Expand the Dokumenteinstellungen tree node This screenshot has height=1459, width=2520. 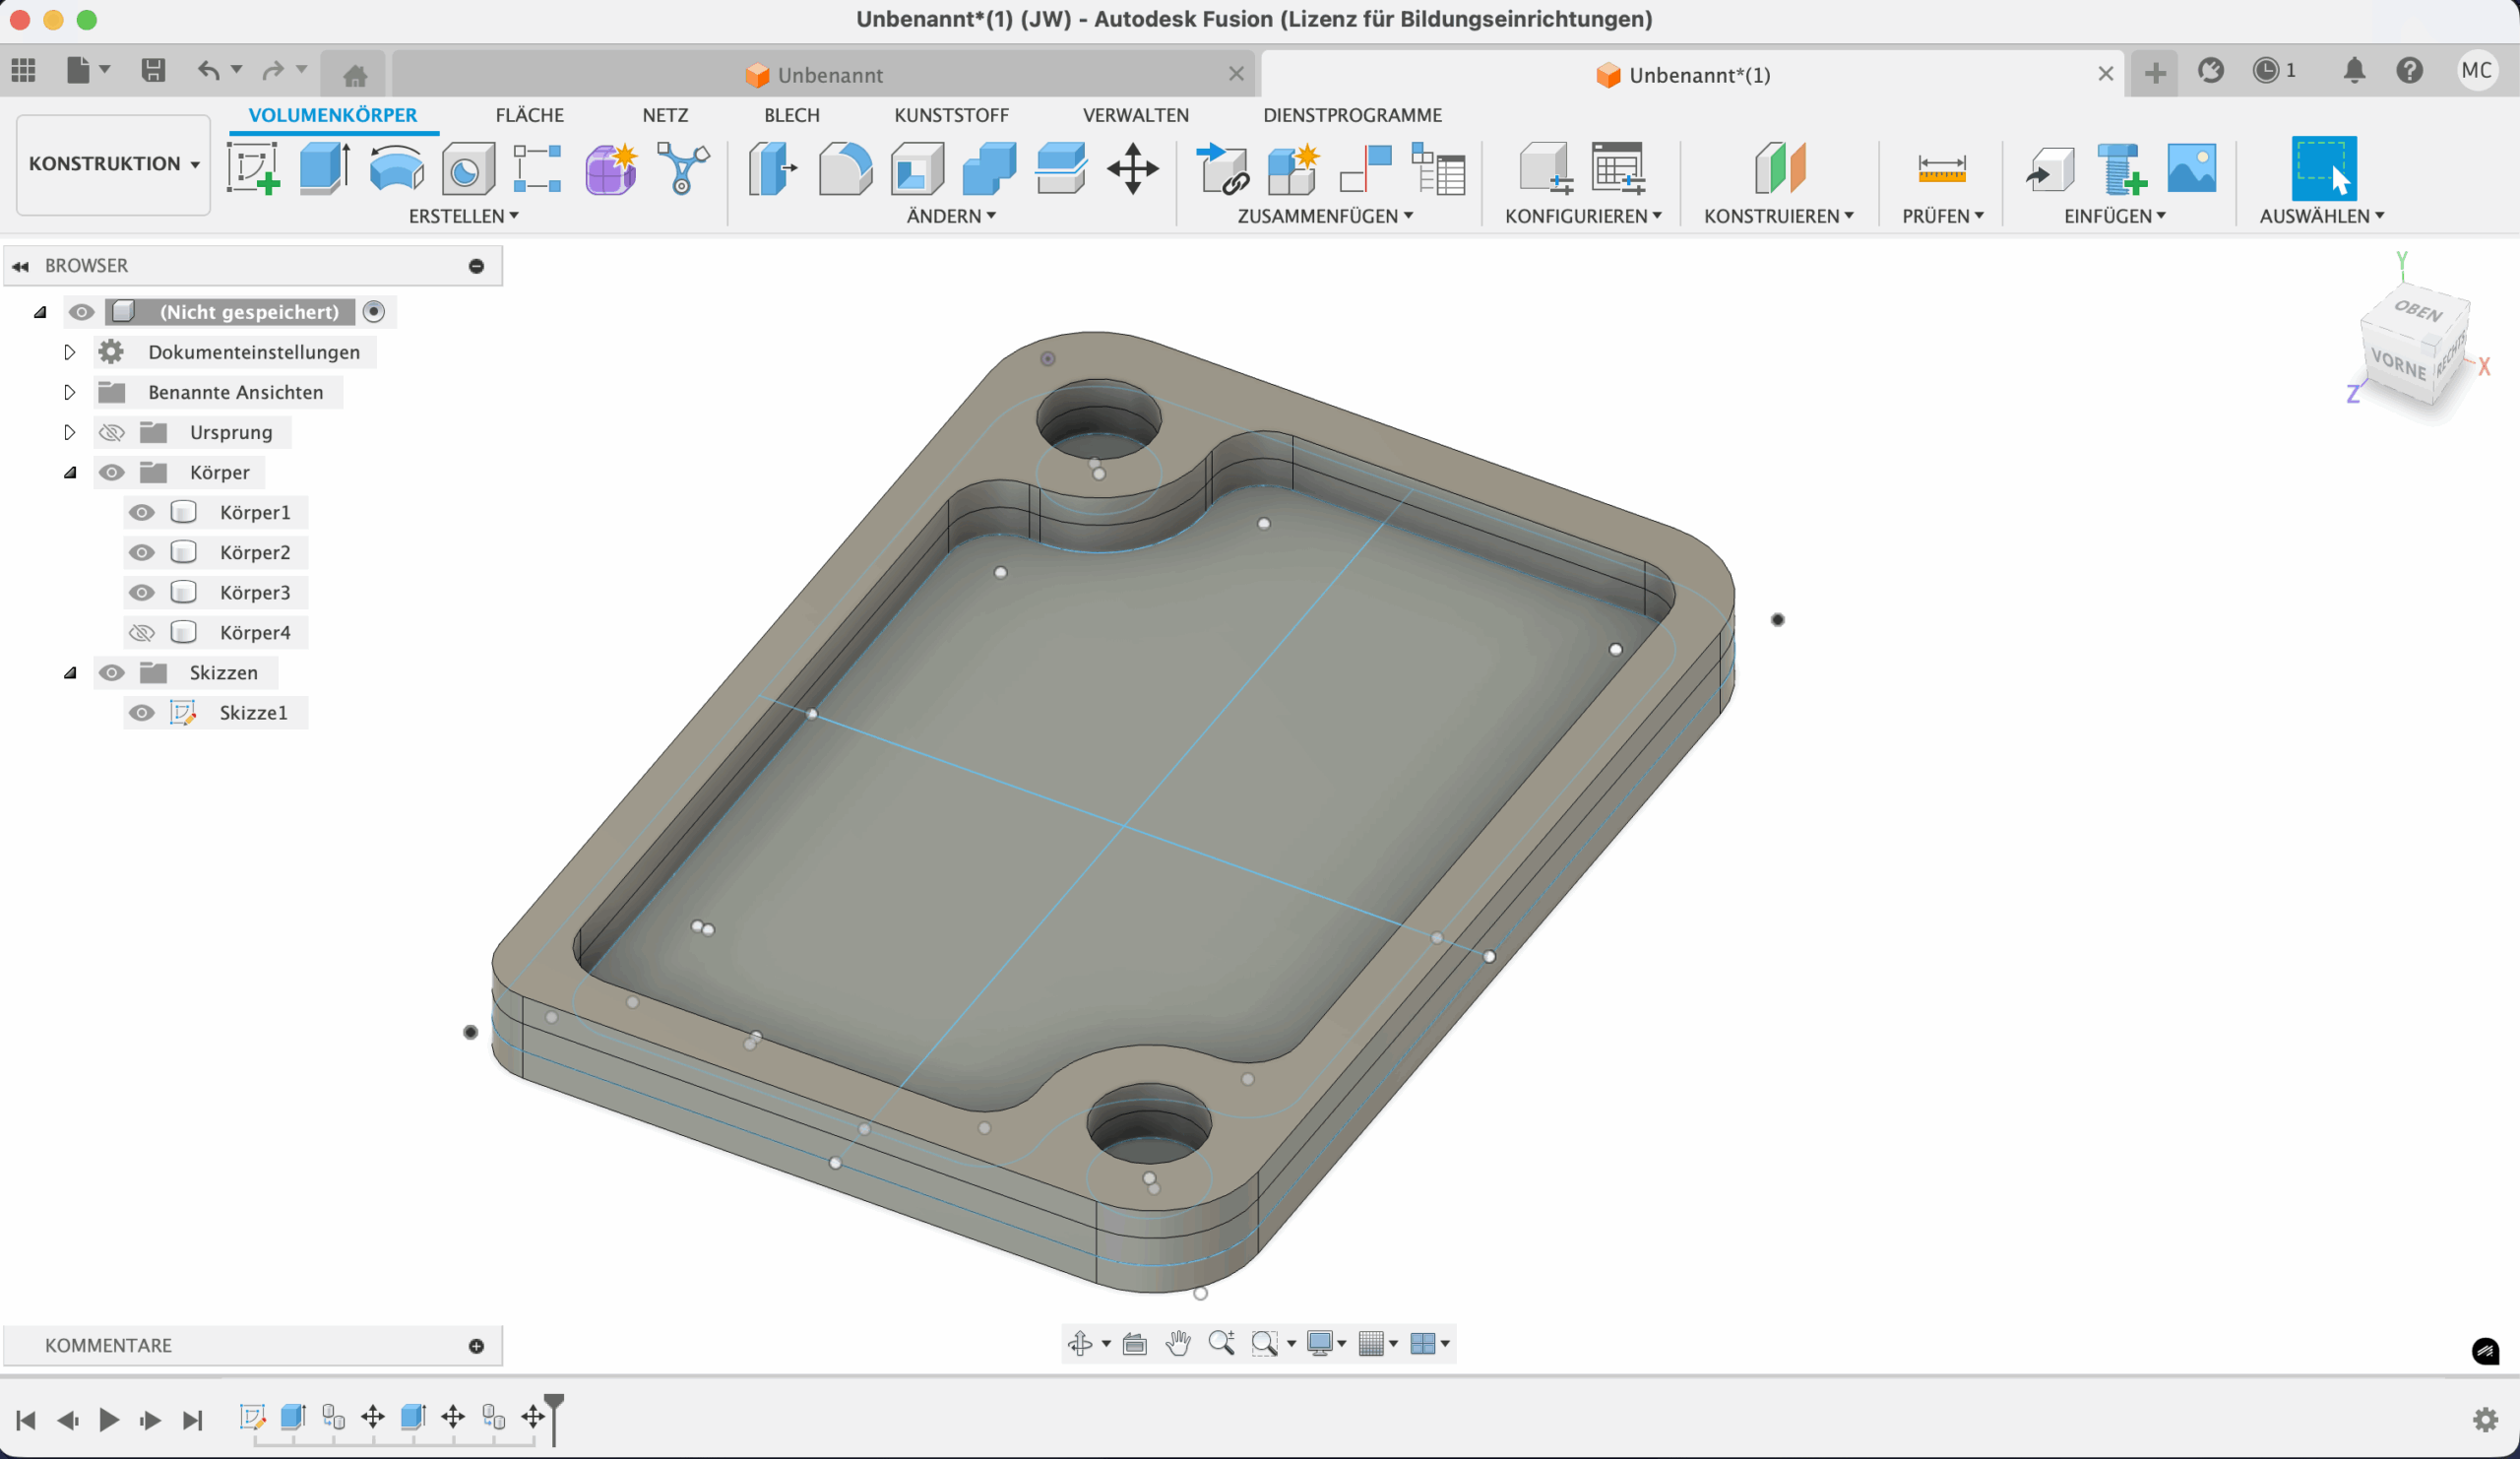point(70,352)
